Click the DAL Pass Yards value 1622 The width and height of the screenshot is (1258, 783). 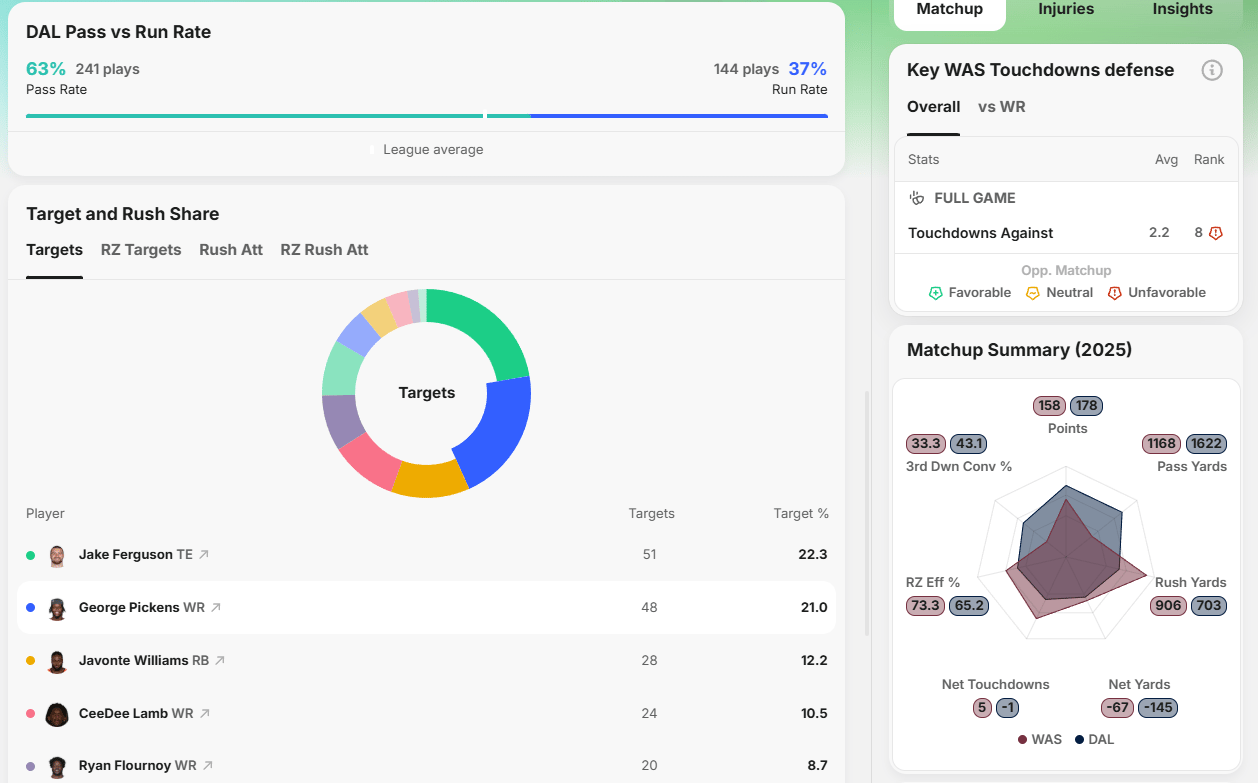(1206, 443)
